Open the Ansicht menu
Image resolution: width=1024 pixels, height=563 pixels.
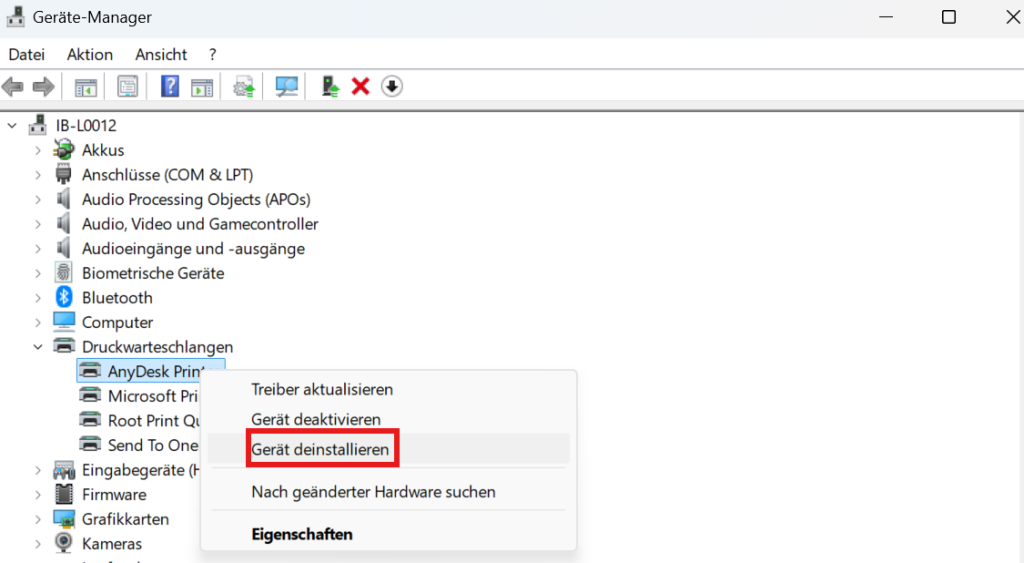click(x=161, y=54)
